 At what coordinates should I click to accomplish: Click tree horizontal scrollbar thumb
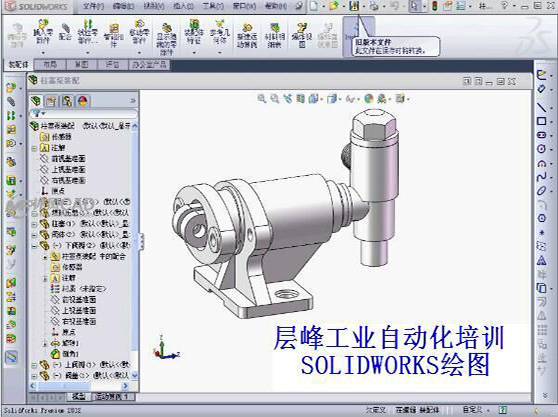(64, 386)
